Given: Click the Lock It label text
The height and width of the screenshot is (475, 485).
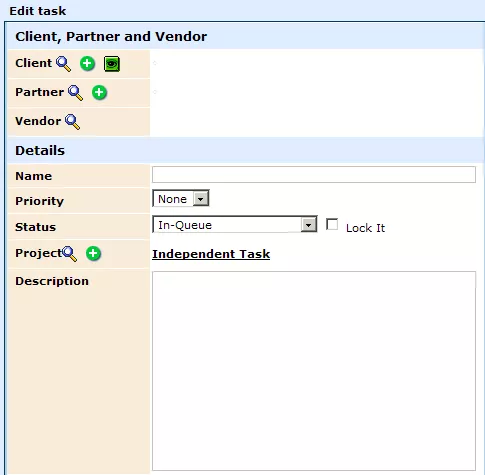Looking at the screenshot, I should 365,228.
